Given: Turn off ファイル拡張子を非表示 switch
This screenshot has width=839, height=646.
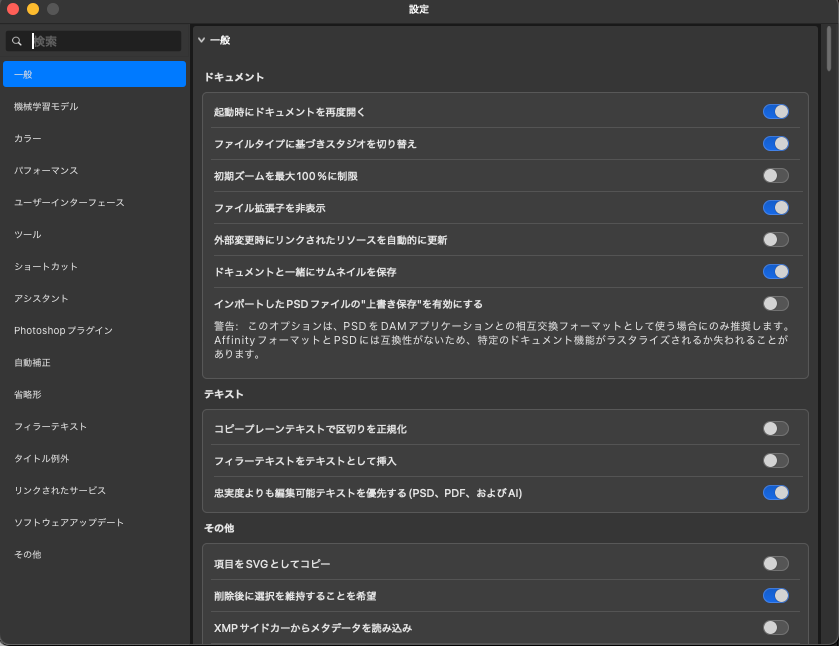Looking at the screenshot, I should point(775,207).
